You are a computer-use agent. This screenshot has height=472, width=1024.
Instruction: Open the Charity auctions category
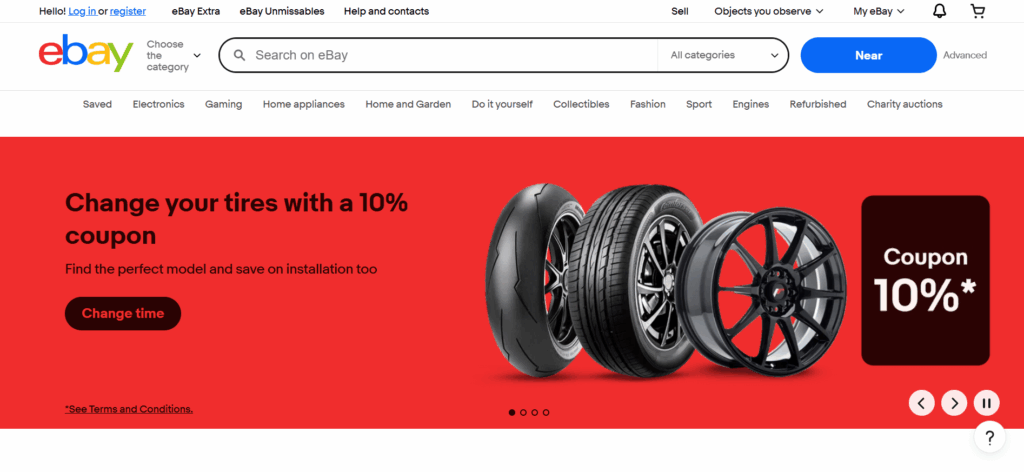904,104
